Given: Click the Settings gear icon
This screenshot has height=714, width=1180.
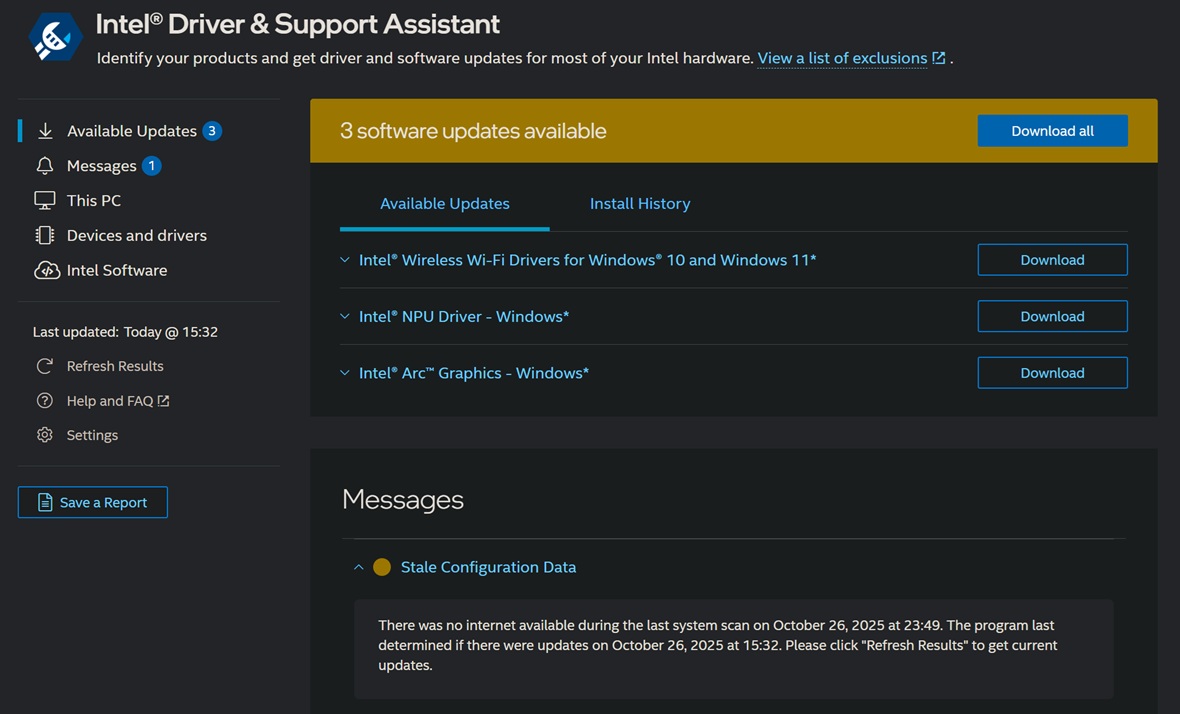Looking at the screenshot, I should [x=45, y=435].
